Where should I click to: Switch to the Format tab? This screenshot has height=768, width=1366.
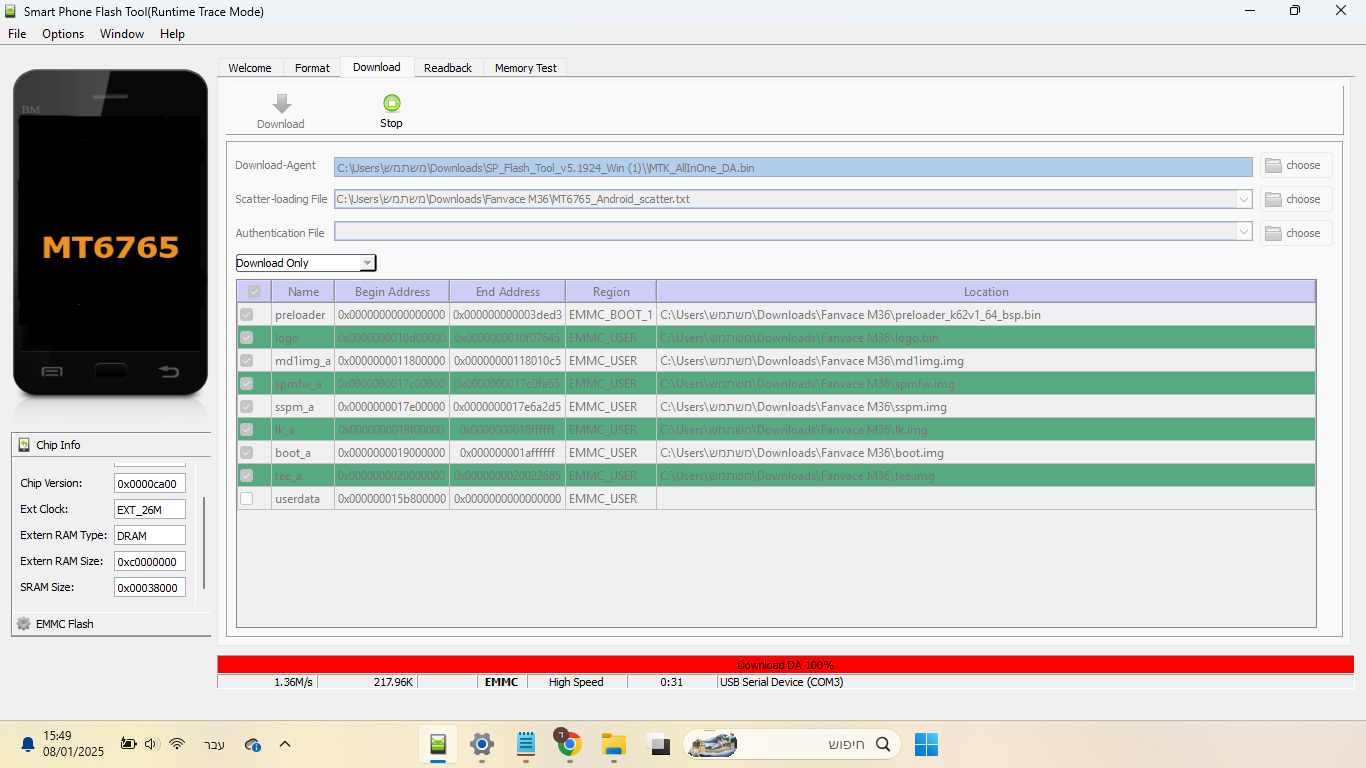[312, 68]
